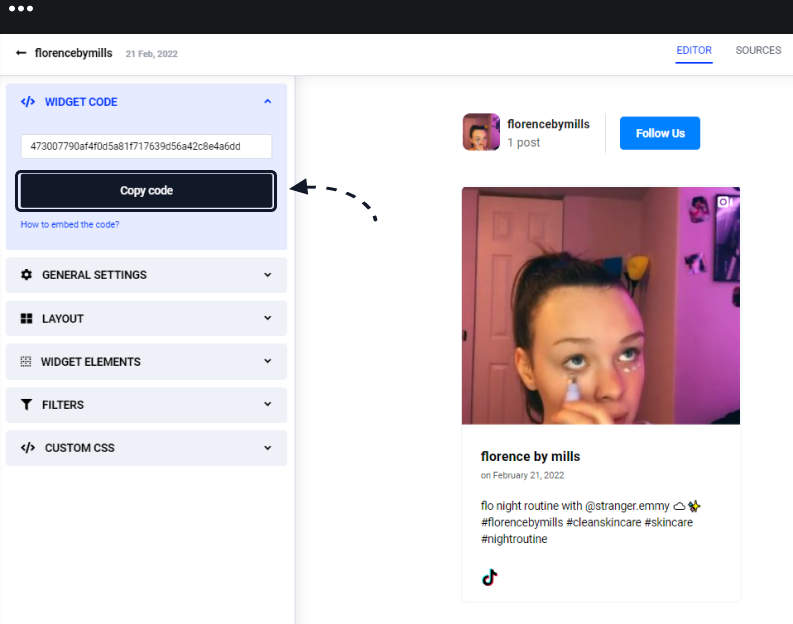Click the 'WIDGET ELEMENTS' label
The width and height of the screenshot is (793, 624).
(x=91, y=362)
